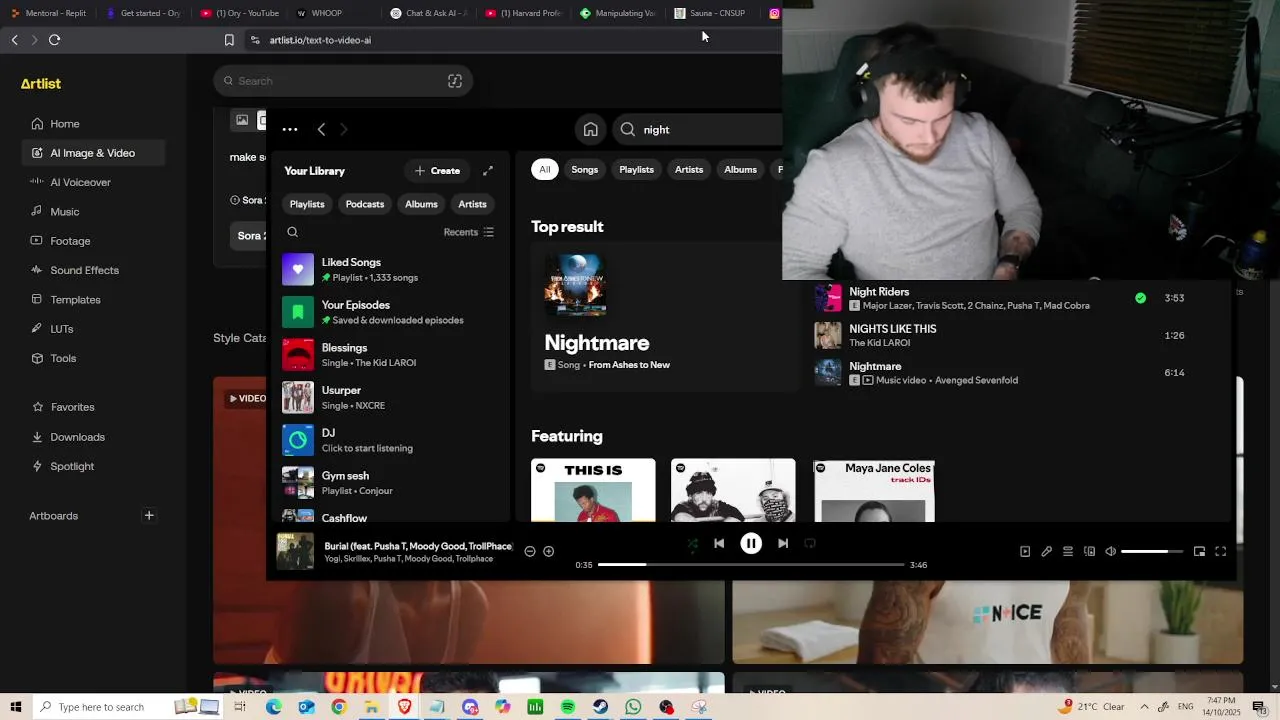Click the green saved checkmark on Night Riders

click(1140, 298)
